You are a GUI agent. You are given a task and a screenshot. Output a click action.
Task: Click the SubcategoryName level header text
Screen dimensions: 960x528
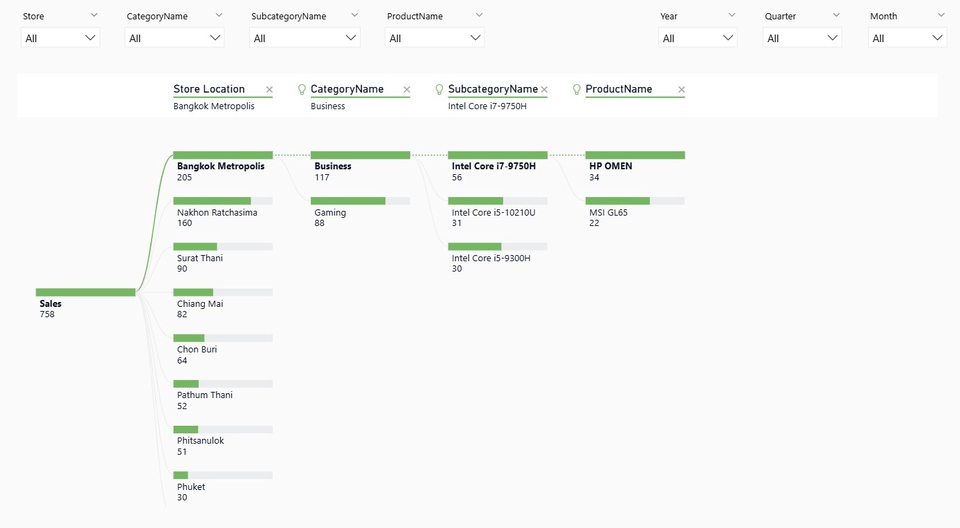pyautogui.click(x=493, y=89)
